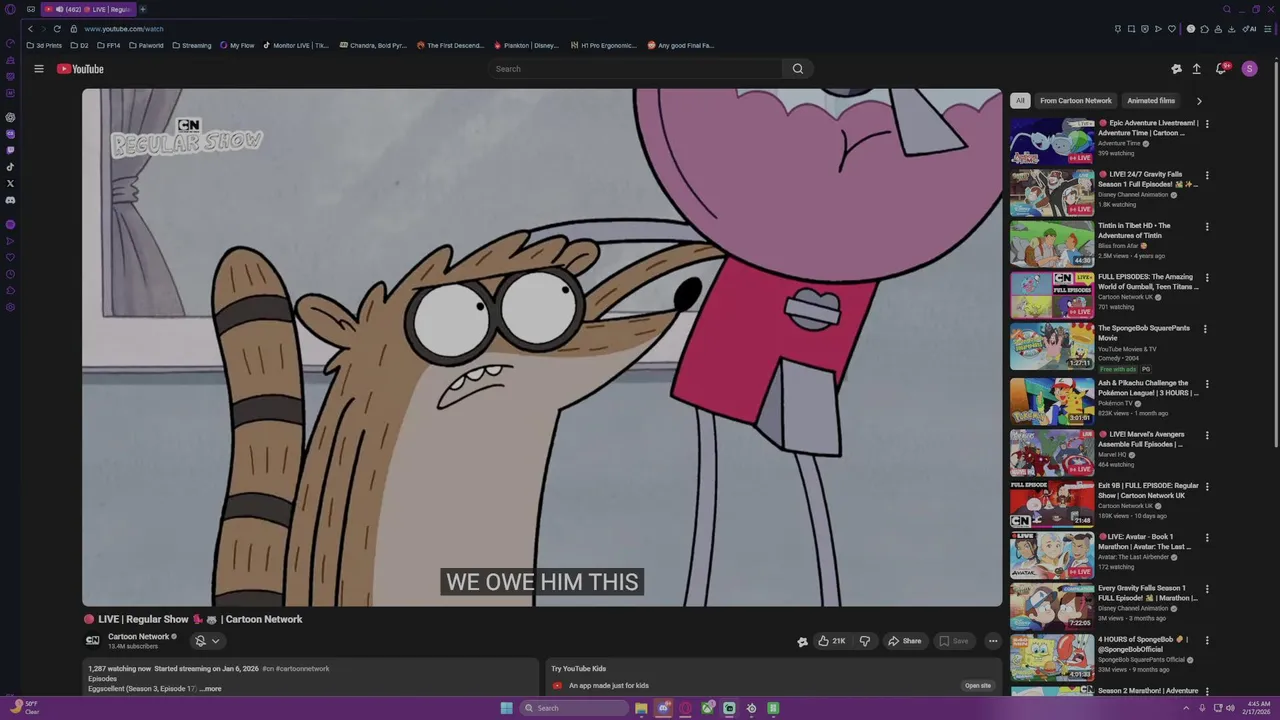The image size is (1280, 720).
Task: Open Streaming bookmarks folder
Action: point(192,45)
